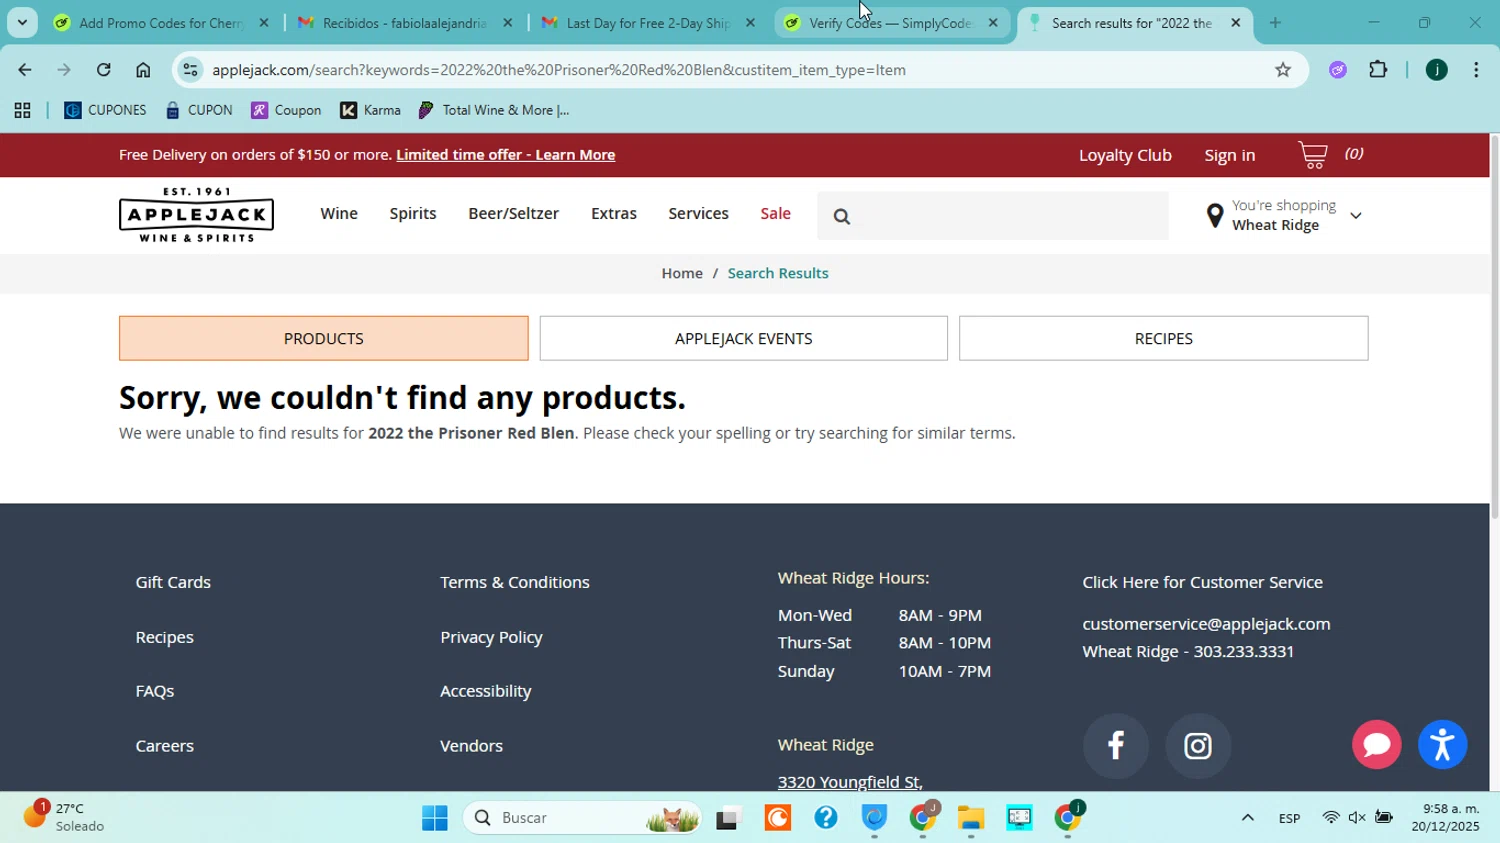Bookmark this page with star

(x=1283, y=70)
